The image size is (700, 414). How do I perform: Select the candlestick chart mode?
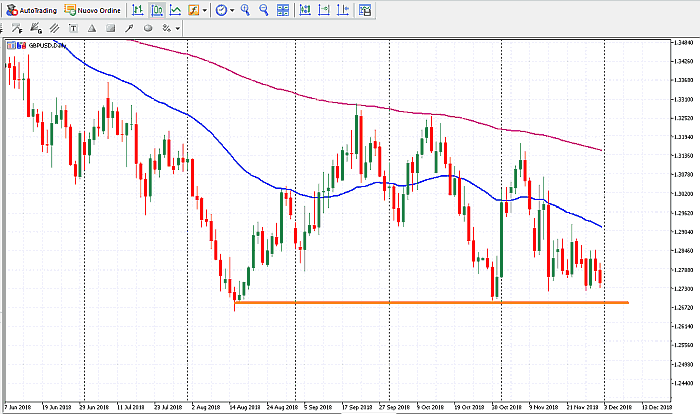(158, 10)
